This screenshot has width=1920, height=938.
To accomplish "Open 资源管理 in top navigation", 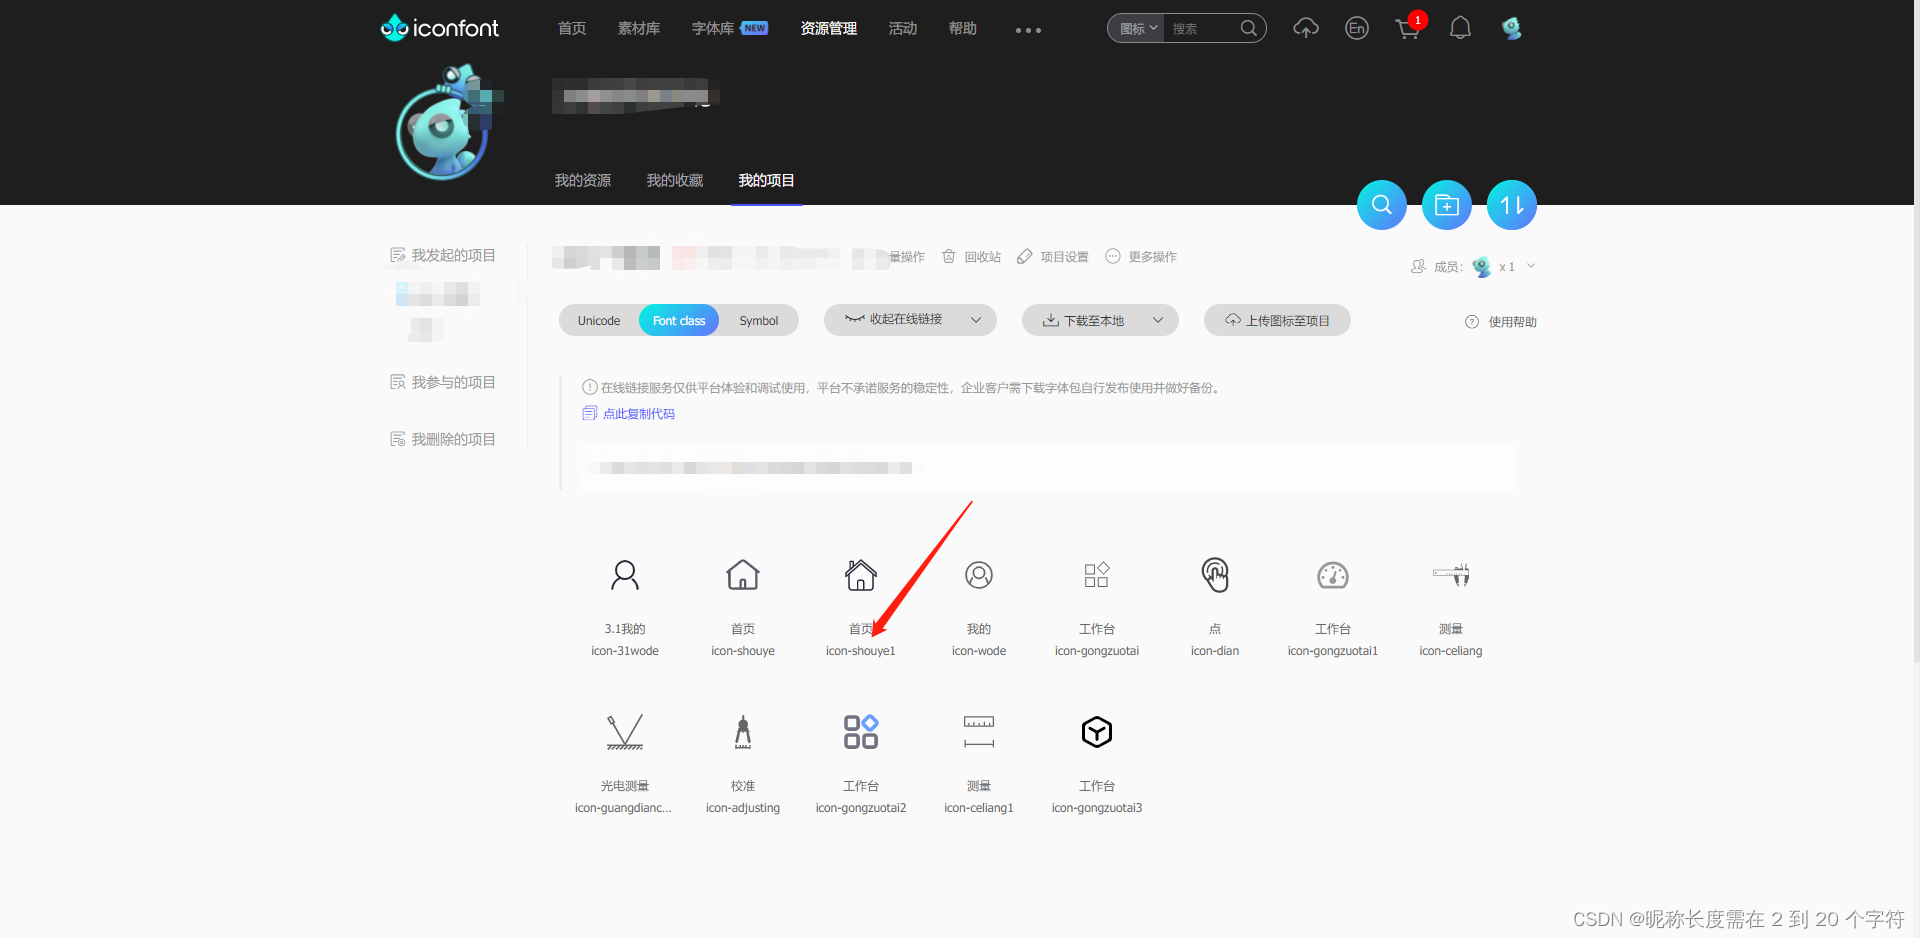I will (x=829, y=28).
